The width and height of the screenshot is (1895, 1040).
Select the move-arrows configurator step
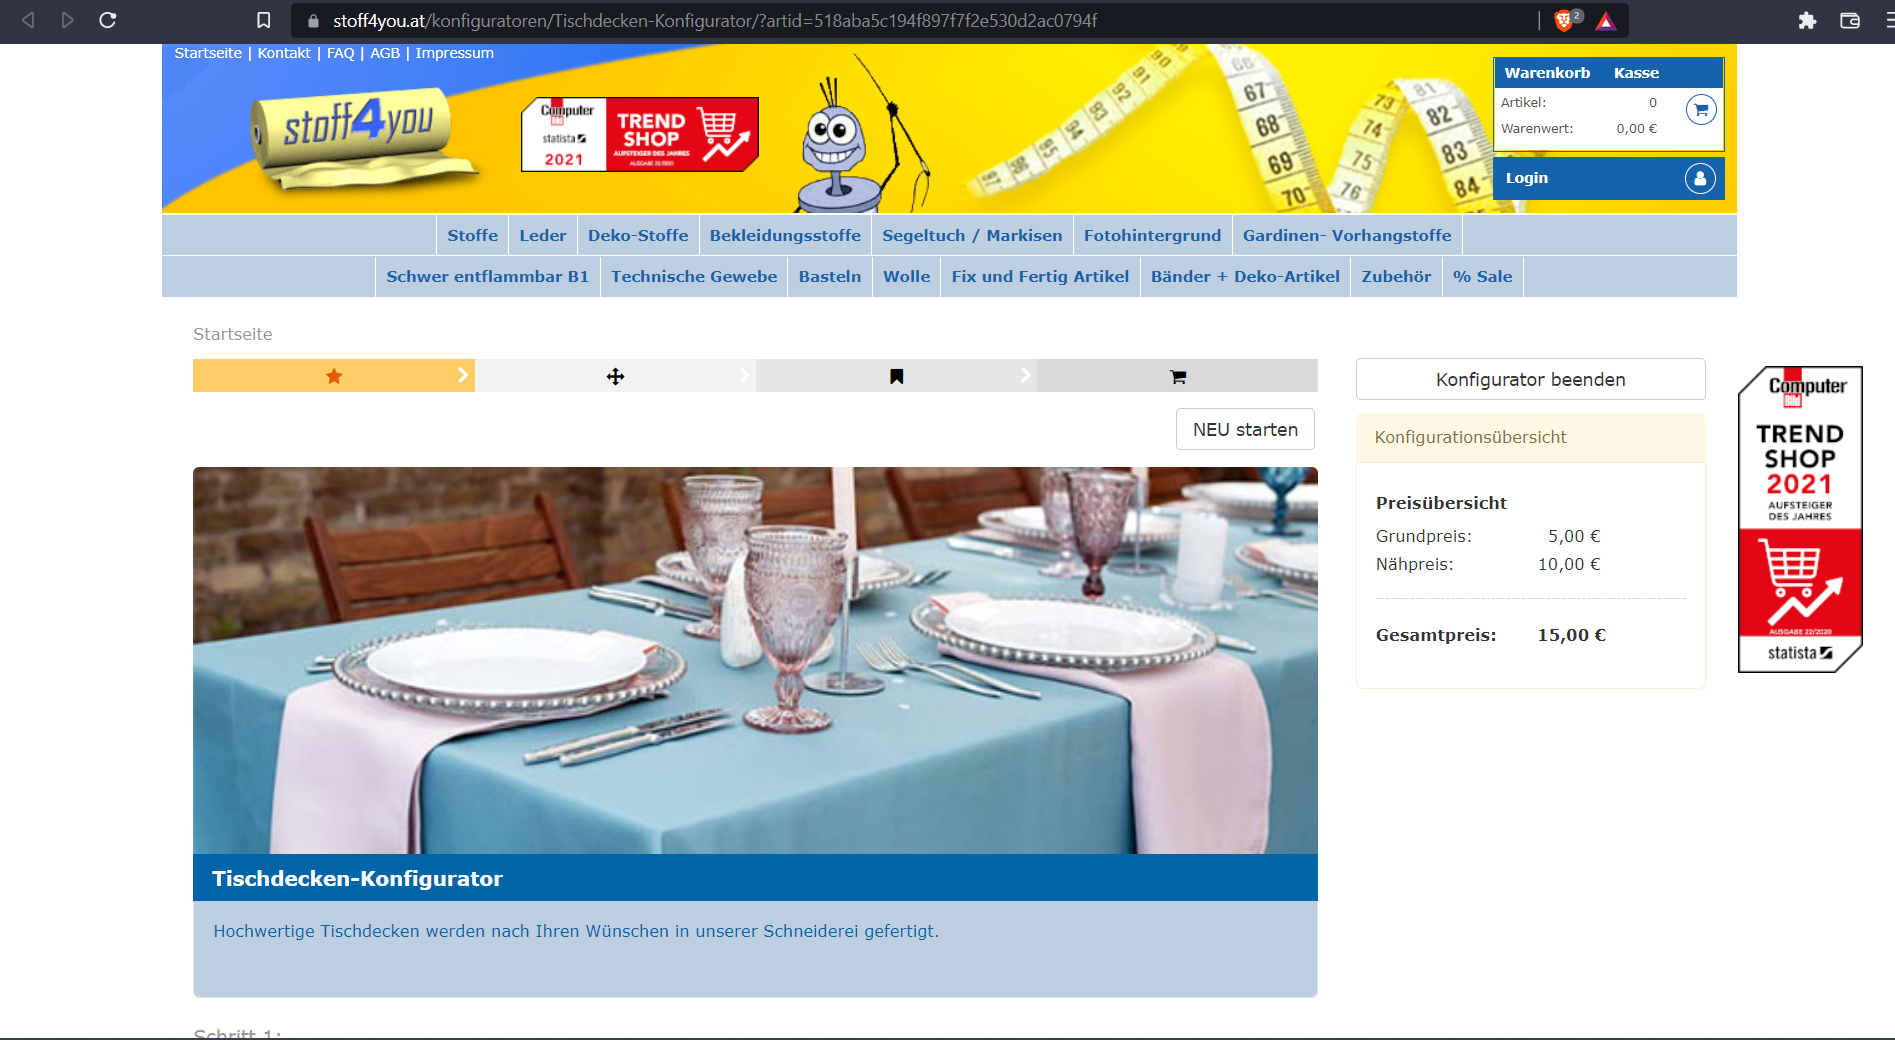tap(615, 376)
